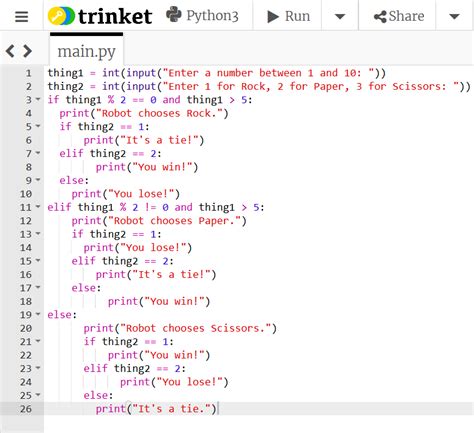This screenshot has width=474, height=433.
Task: Collapse code block at line 13
Action: (38, 234)
